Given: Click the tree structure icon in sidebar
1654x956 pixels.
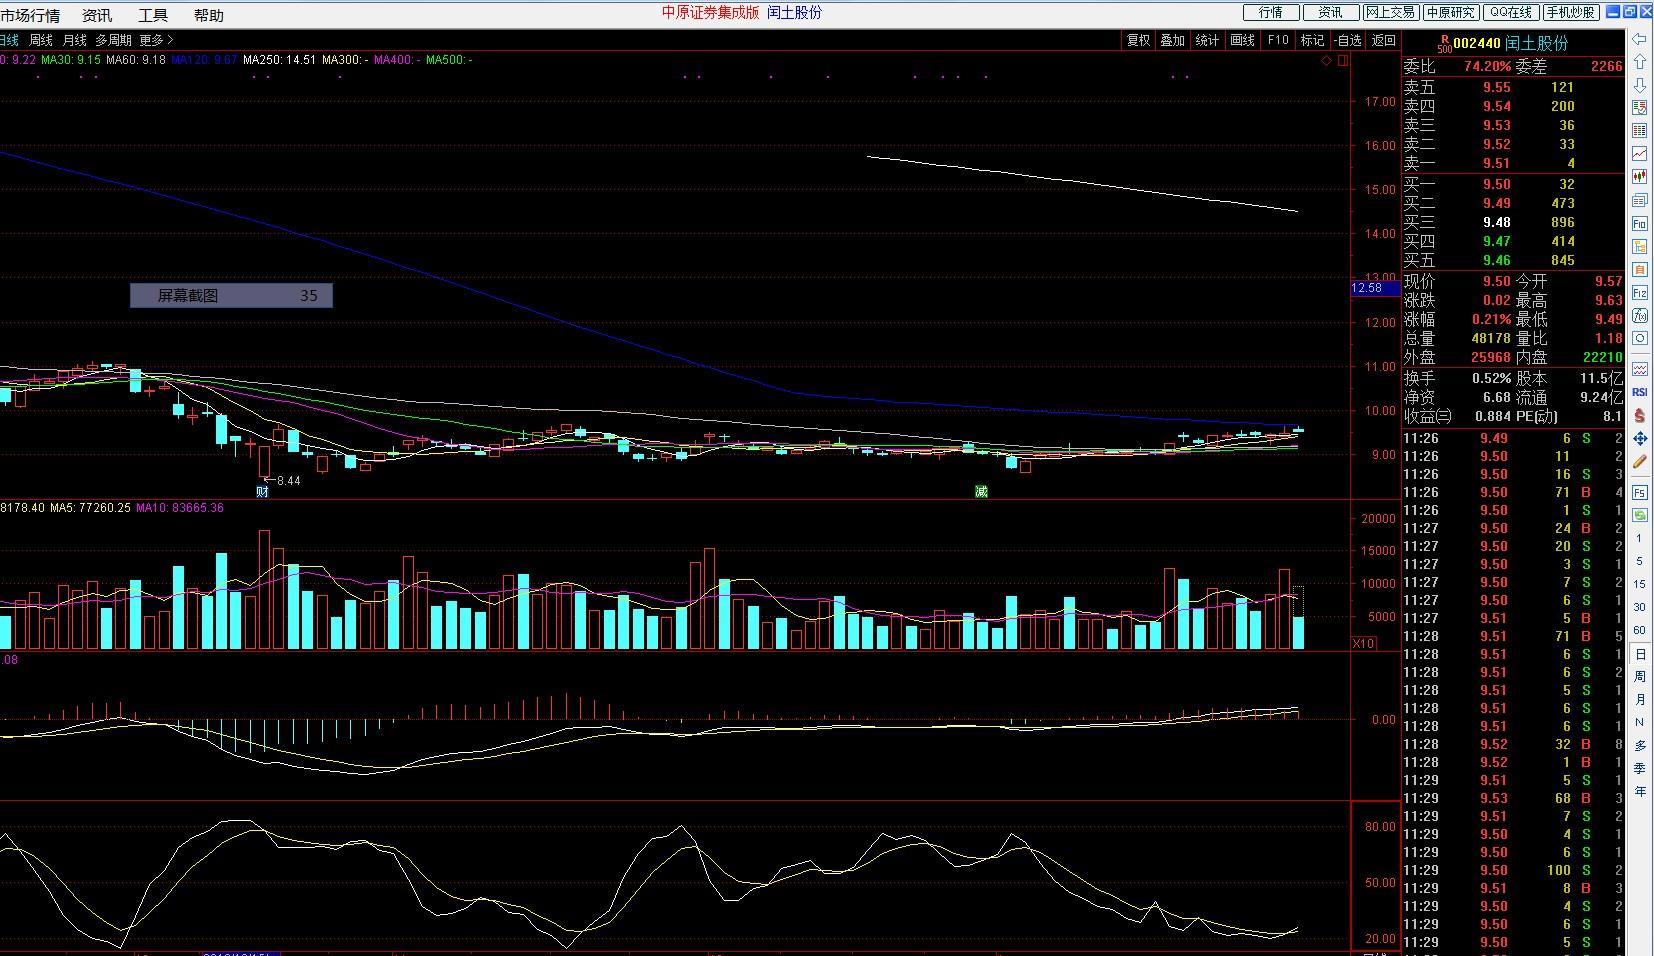Looking at the screenshot, I should click(x=1639, y=247).
